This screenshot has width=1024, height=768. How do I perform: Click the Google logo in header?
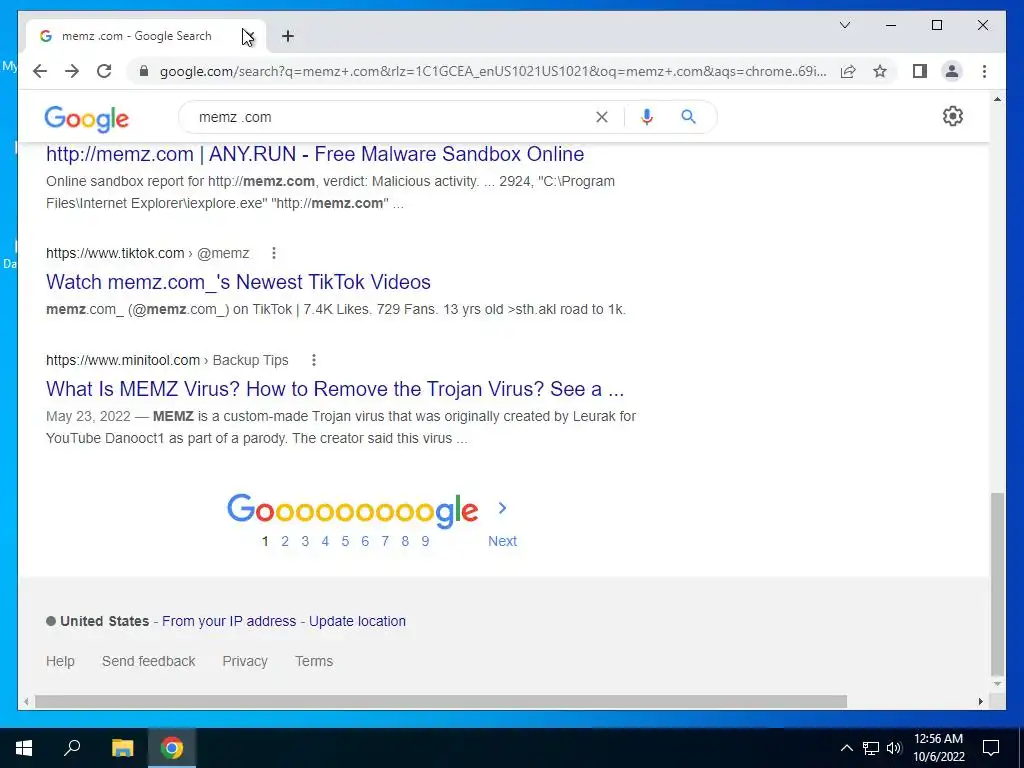coord(87,119)
